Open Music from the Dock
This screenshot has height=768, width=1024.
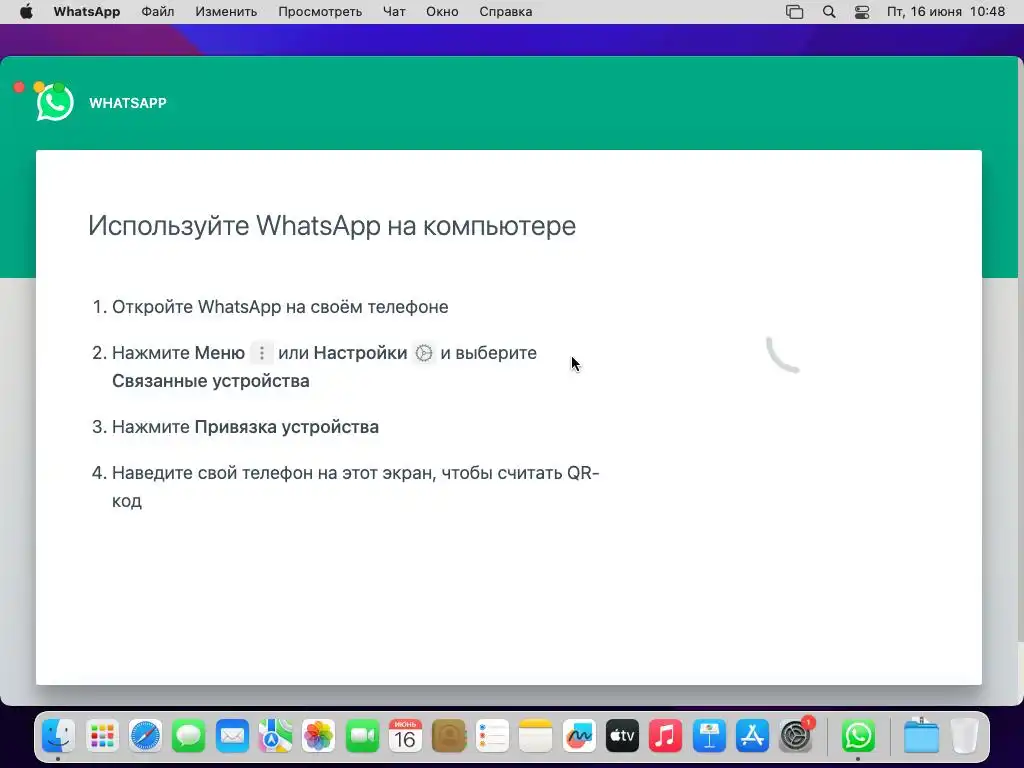pyautogui.click(x=665, y=737)
